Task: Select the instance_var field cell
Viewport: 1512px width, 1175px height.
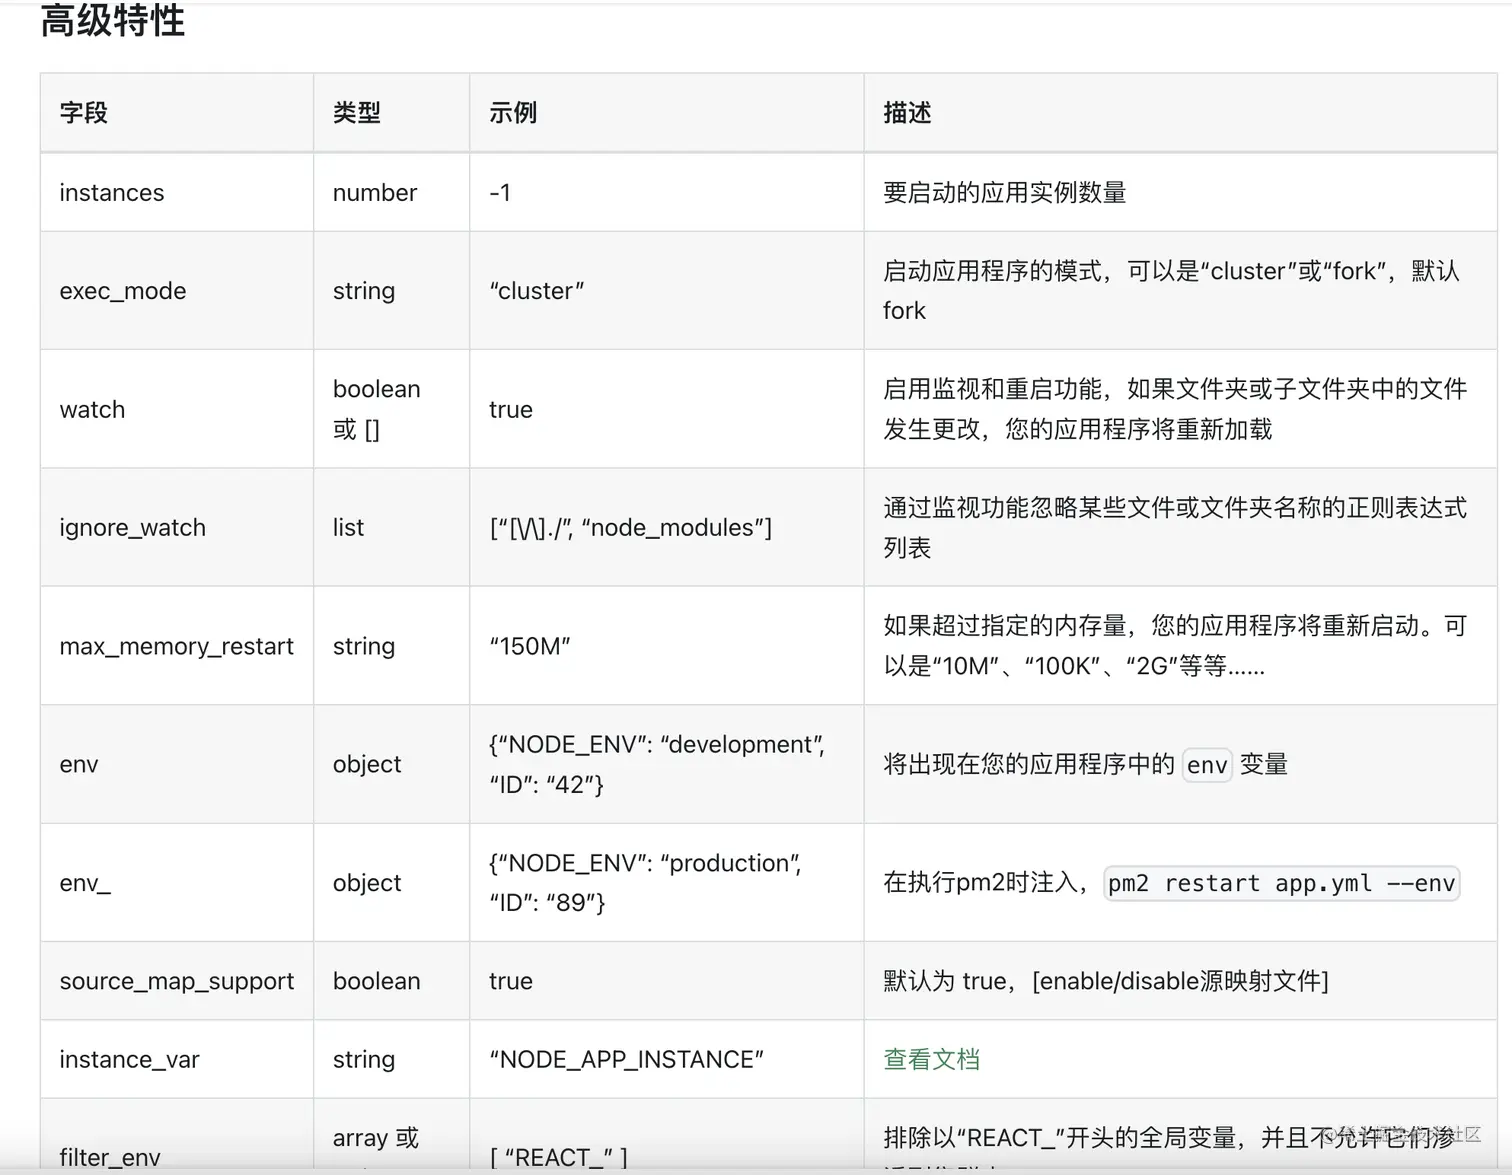Action: tap(129, 1059)
